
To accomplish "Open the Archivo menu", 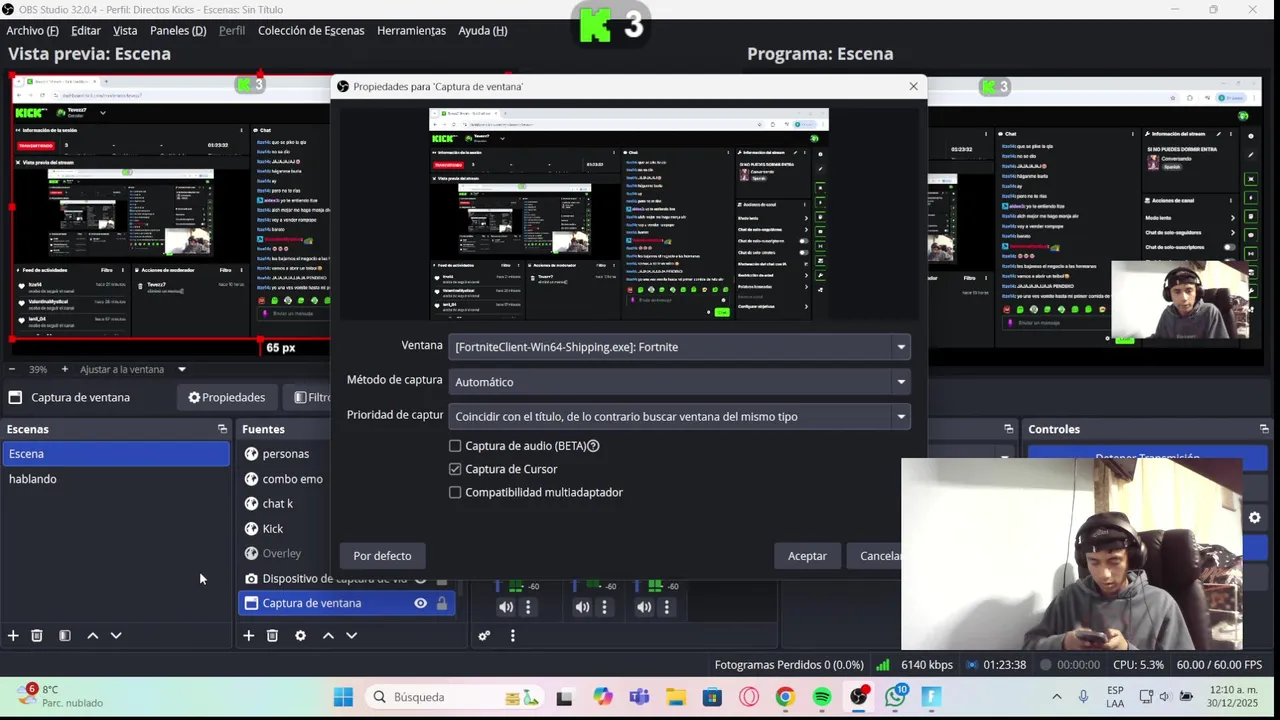I will (32, 31).
